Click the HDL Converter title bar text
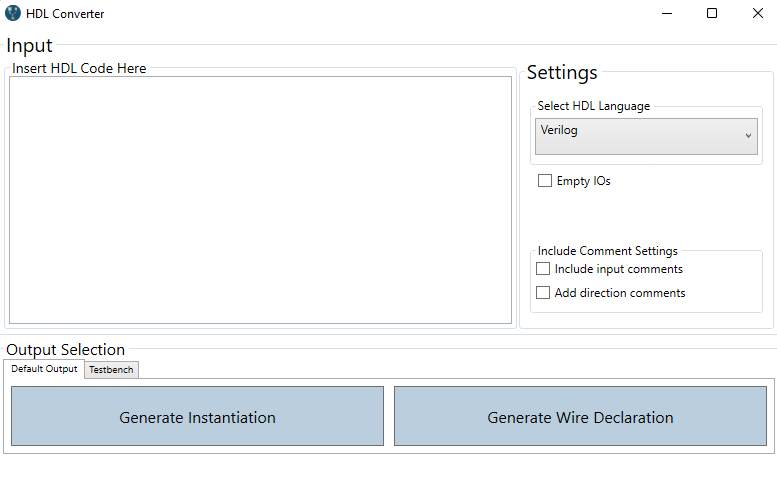This screenshot has height=486, width=777. pos(65,14)
